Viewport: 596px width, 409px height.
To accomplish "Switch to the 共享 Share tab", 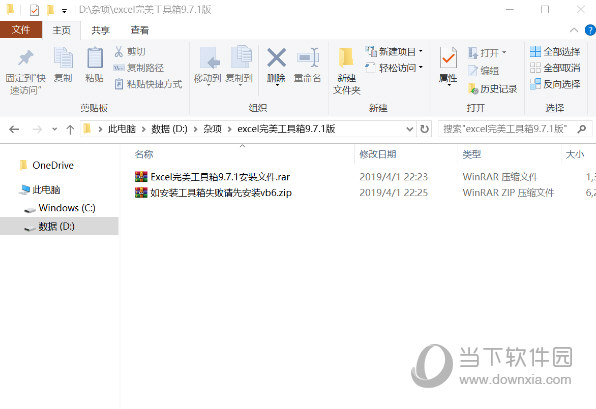I will [x=100, y=30].
